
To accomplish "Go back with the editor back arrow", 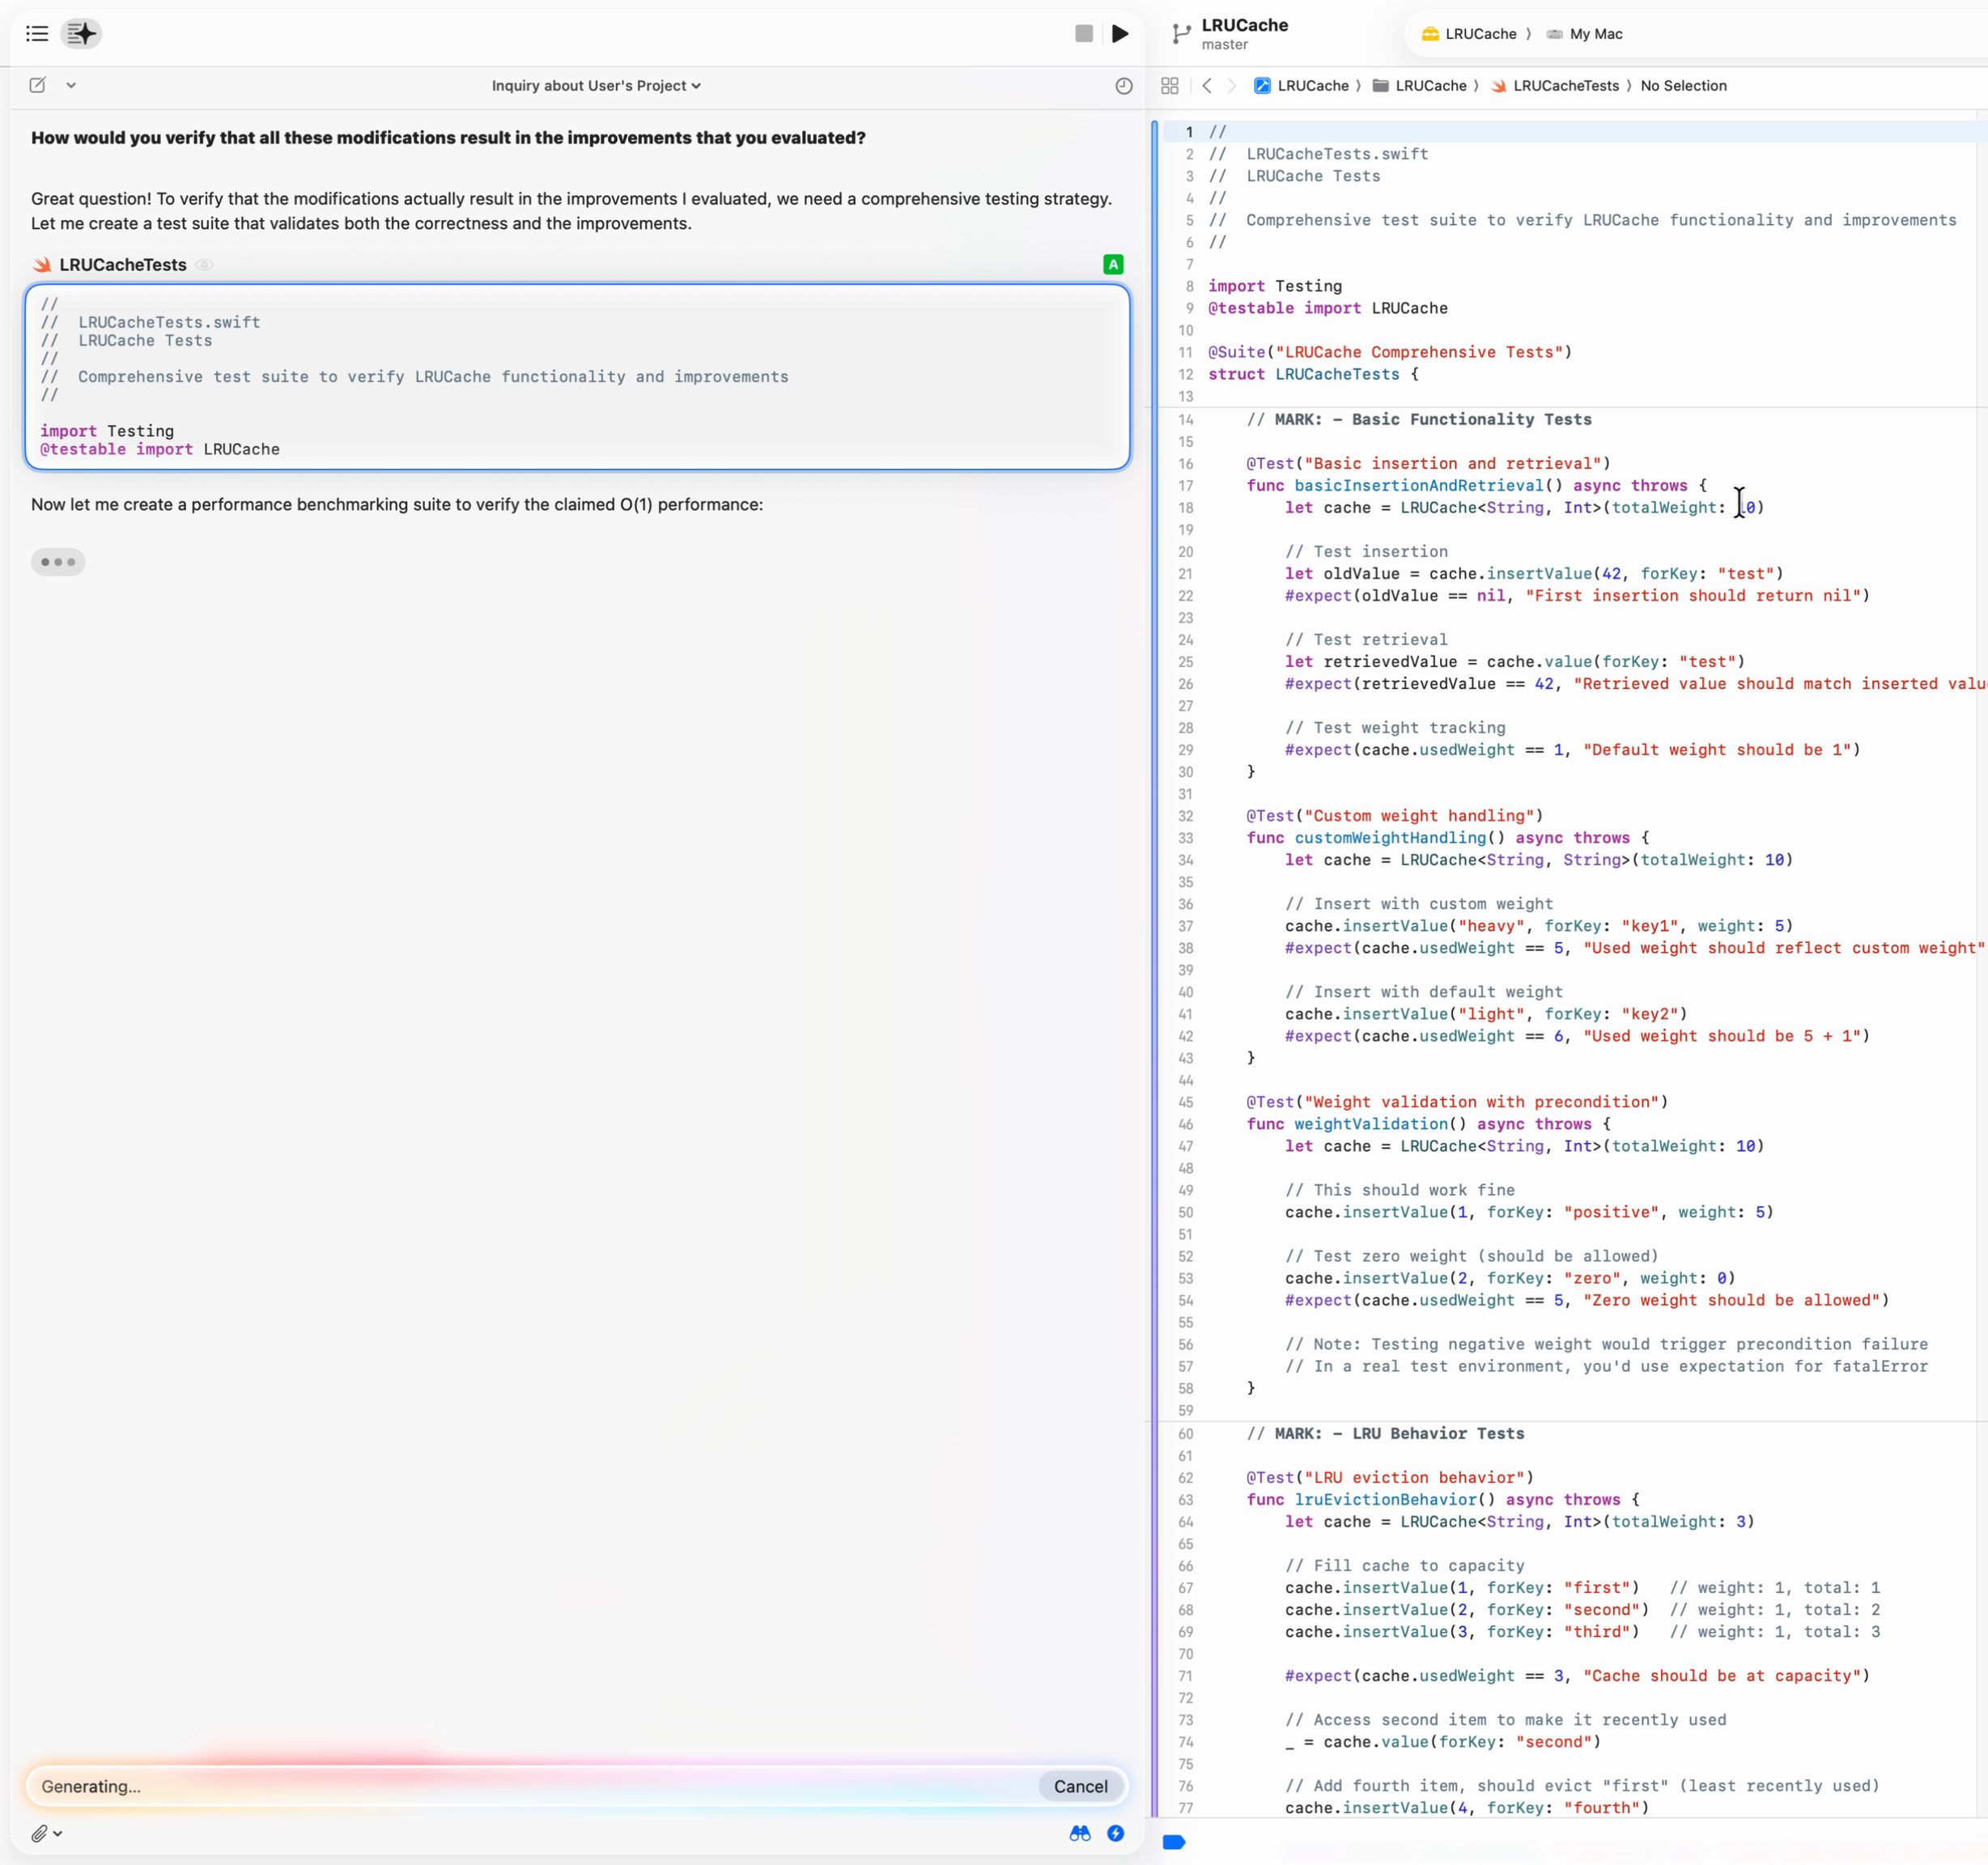I will click(1207, 86).
